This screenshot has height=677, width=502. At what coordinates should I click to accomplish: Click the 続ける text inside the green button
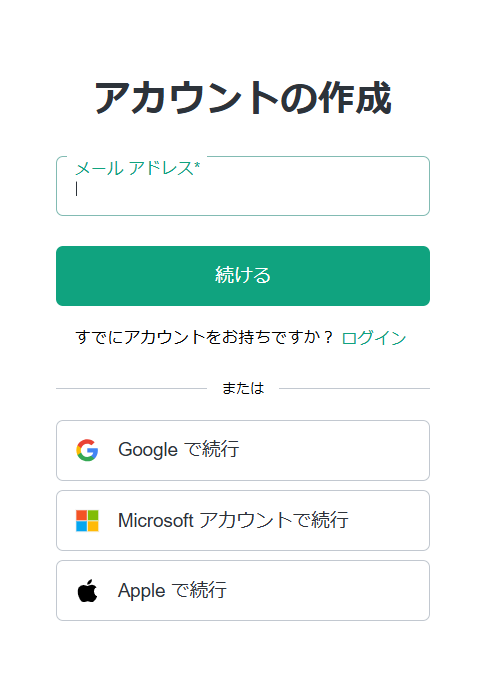click(x=243, y=275)
